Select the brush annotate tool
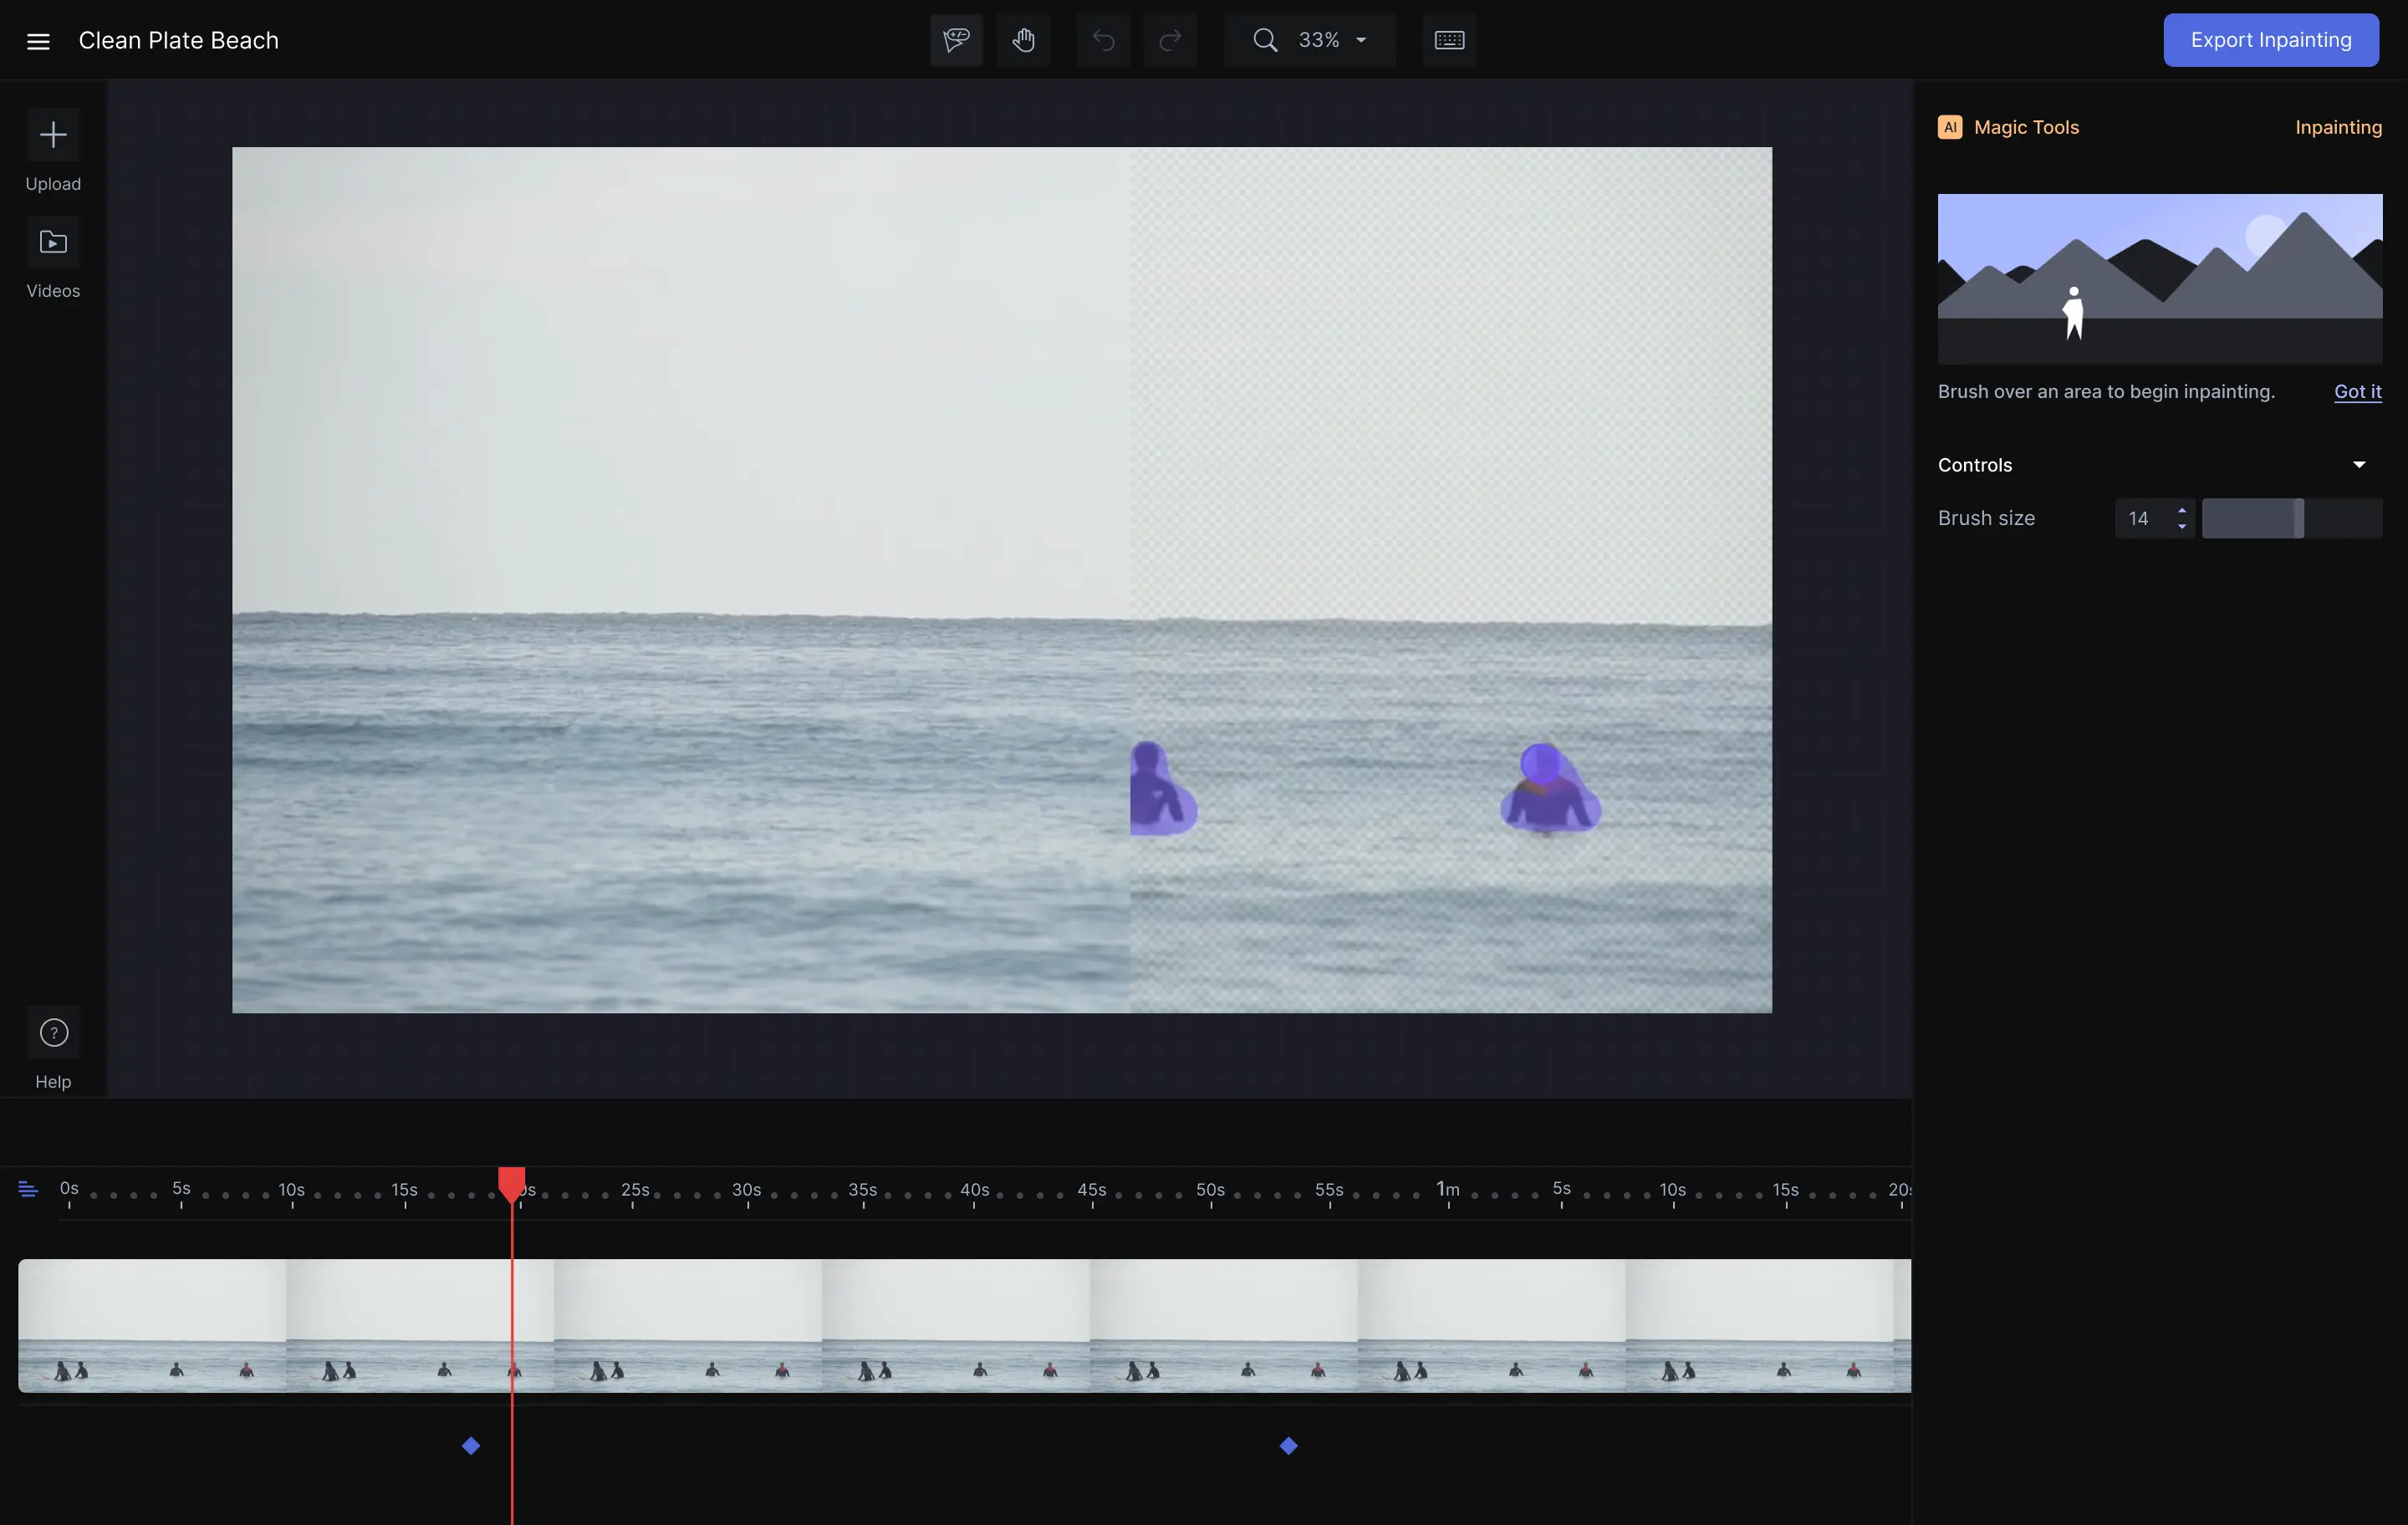The width and height of the screenshot is (2408, 1525). [x=956, y=40]
